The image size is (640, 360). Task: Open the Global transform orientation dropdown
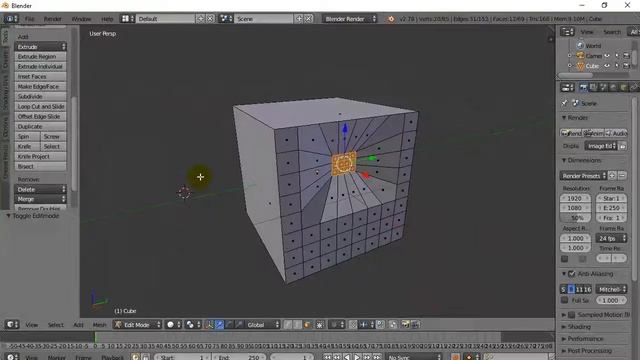point(262,325)
